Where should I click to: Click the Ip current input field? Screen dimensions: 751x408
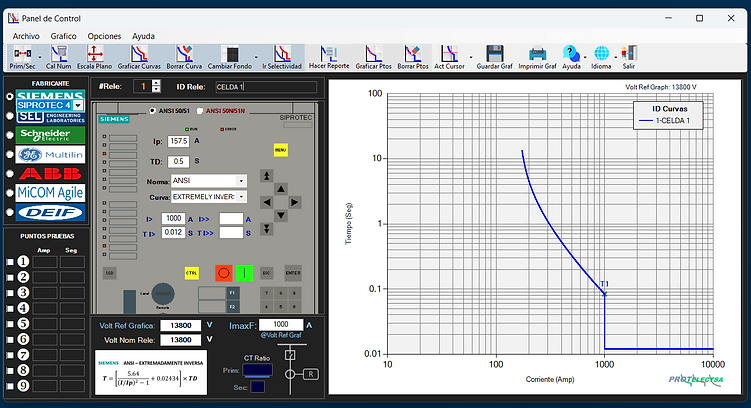tap(179, 141)
